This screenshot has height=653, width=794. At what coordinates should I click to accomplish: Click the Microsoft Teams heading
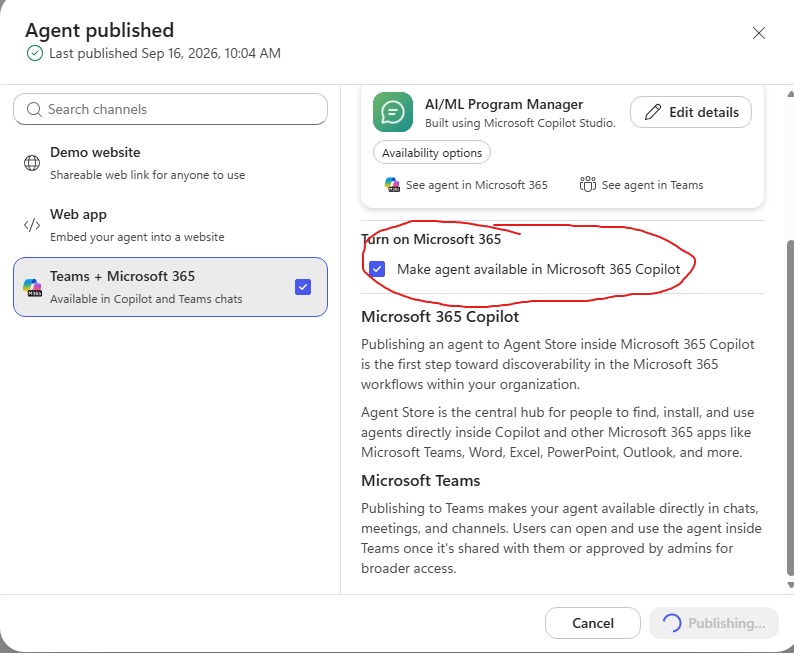click(x=420, y=480)
